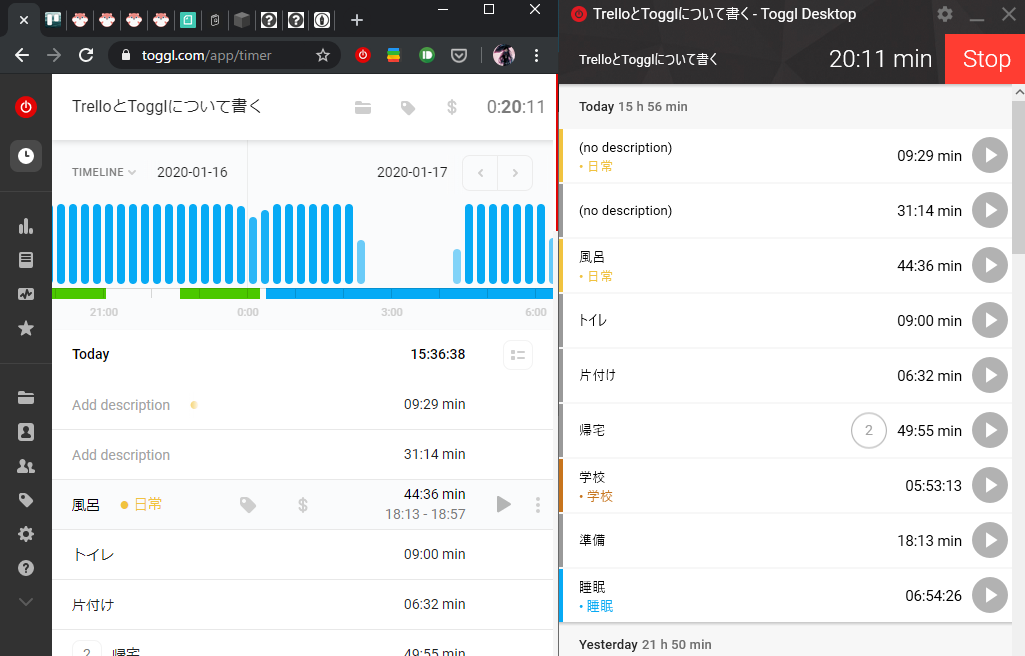Continue the 風呂 entry in Toggl Desktop
Screen dimensions: 1025x656
pyautogui.click(x=990, y=265)
